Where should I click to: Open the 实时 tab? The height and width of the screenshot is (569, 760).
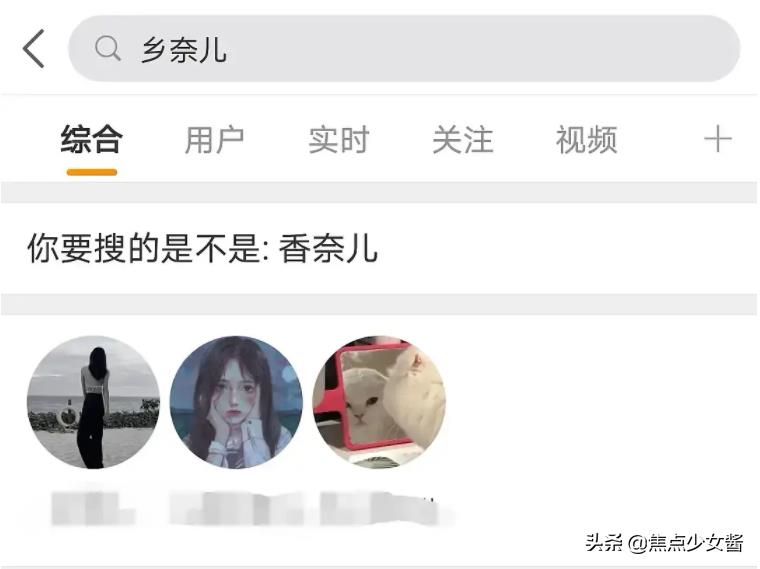click(339, 140)
